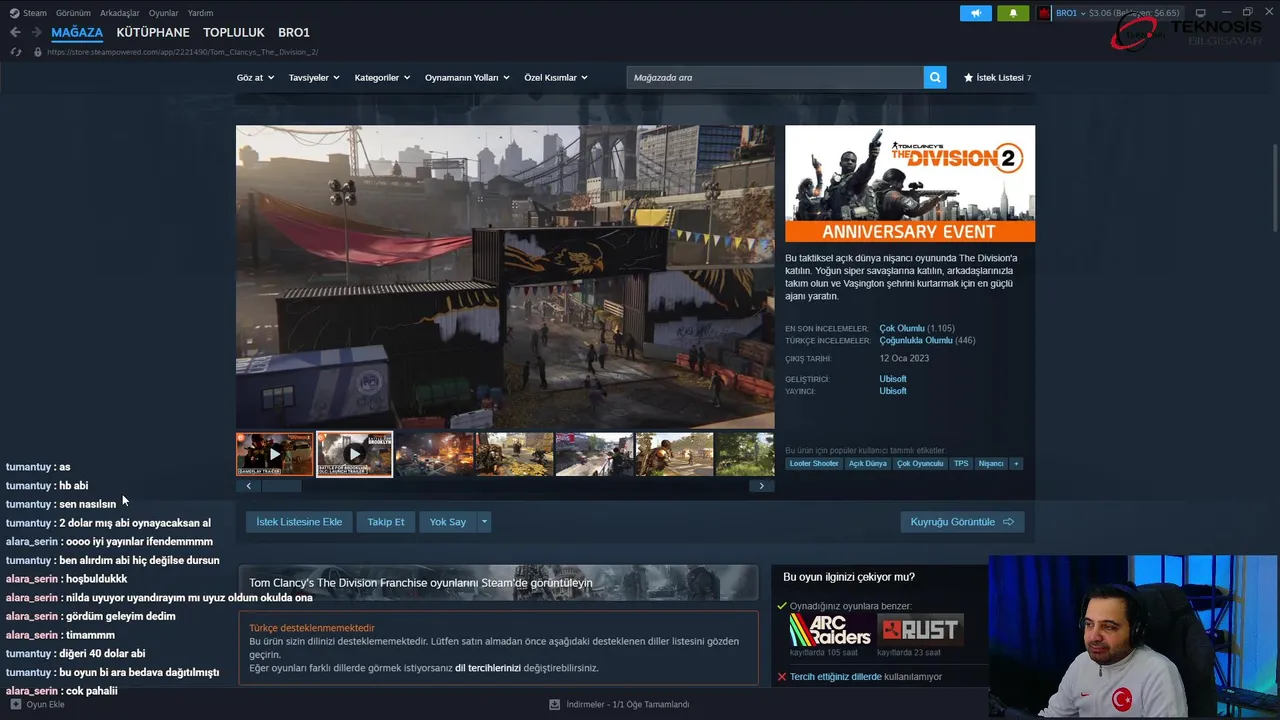This screenshot has height=720, width=1280.
Task: Open the BRO1 profile tab
Action: tap(294, 33)
